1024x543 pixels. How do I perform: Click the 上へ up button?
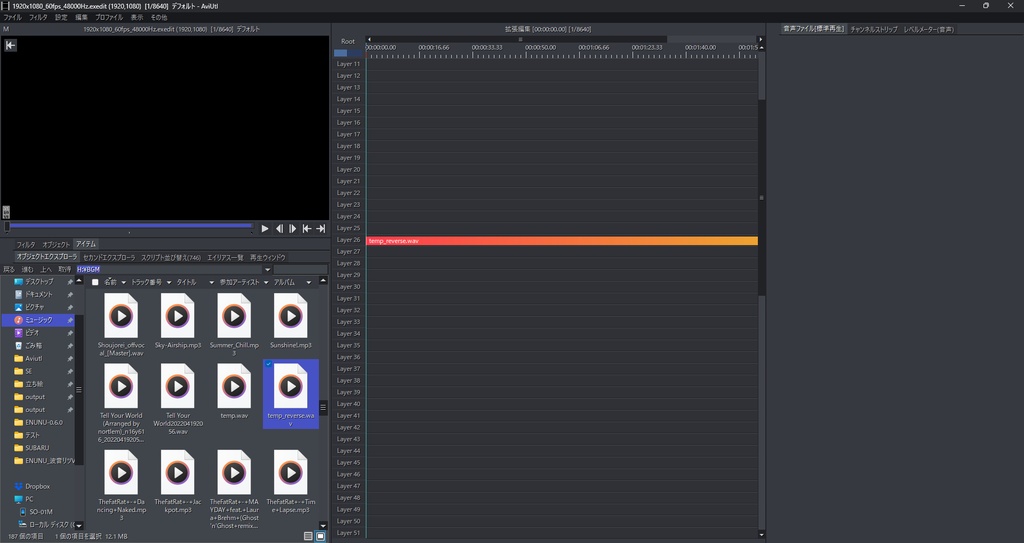tap(46, 269)
